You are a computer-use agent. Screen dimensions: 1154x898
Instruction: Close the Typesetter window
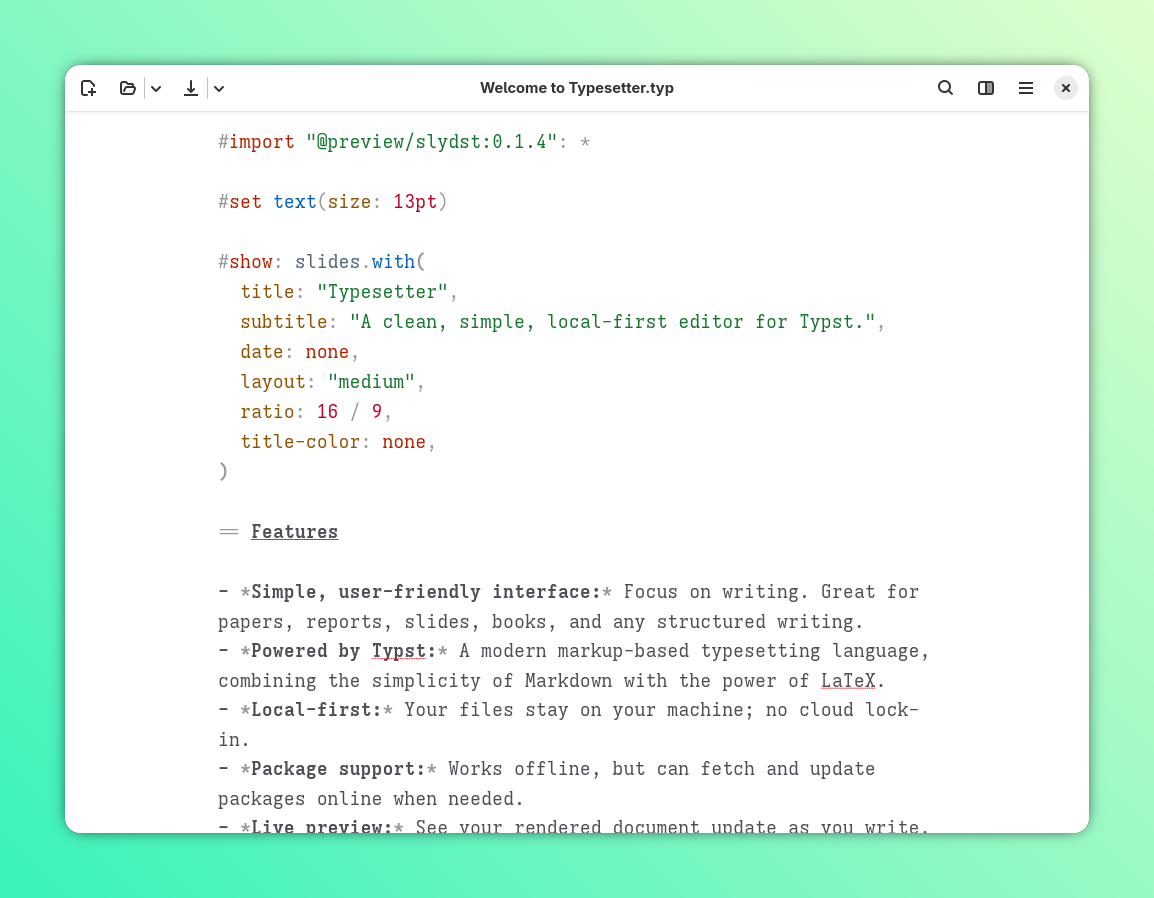(x=1066, y=88)
